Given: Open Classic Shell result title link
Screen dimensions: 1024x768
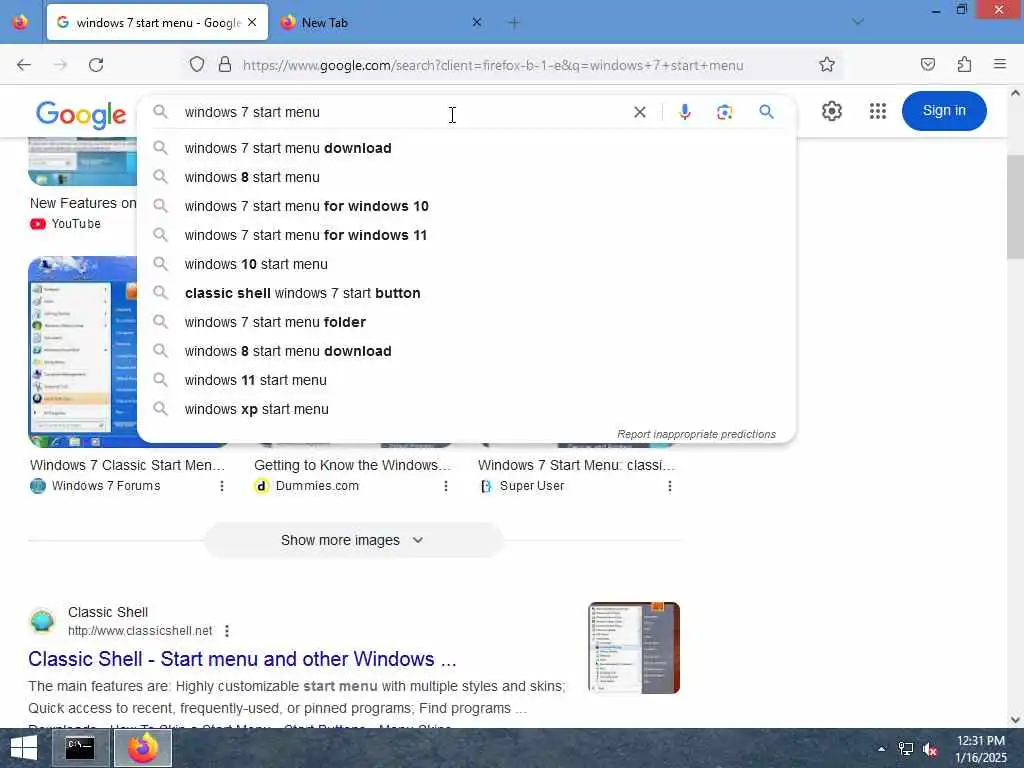Looking at the screenshot, I should 242,659.
